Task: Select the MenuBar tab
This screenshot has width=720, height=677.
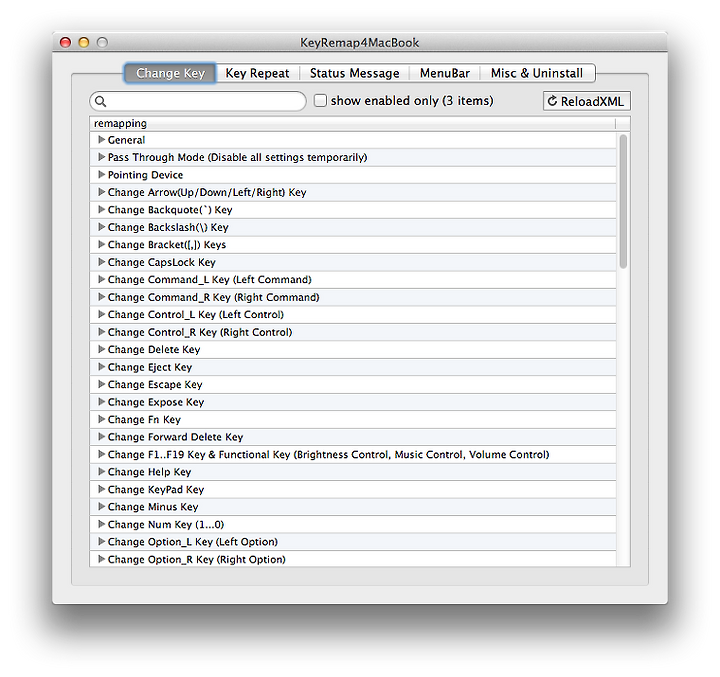Action: [x=444, y=73]
